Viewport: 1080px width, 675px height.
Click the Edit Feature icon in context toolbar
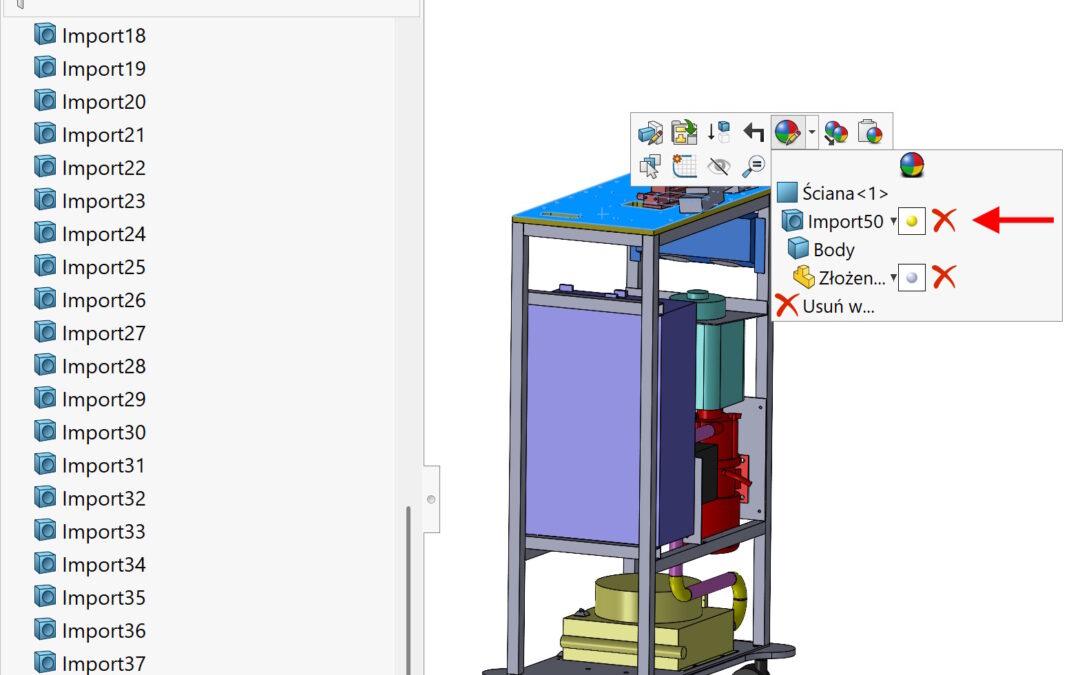[x=651, y=132]
